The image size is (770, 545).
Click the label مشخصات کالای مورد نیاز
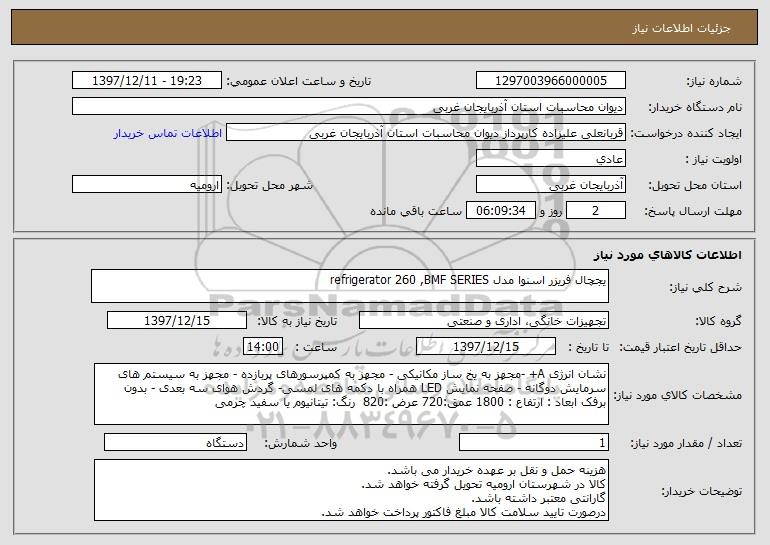click(678, 395)
